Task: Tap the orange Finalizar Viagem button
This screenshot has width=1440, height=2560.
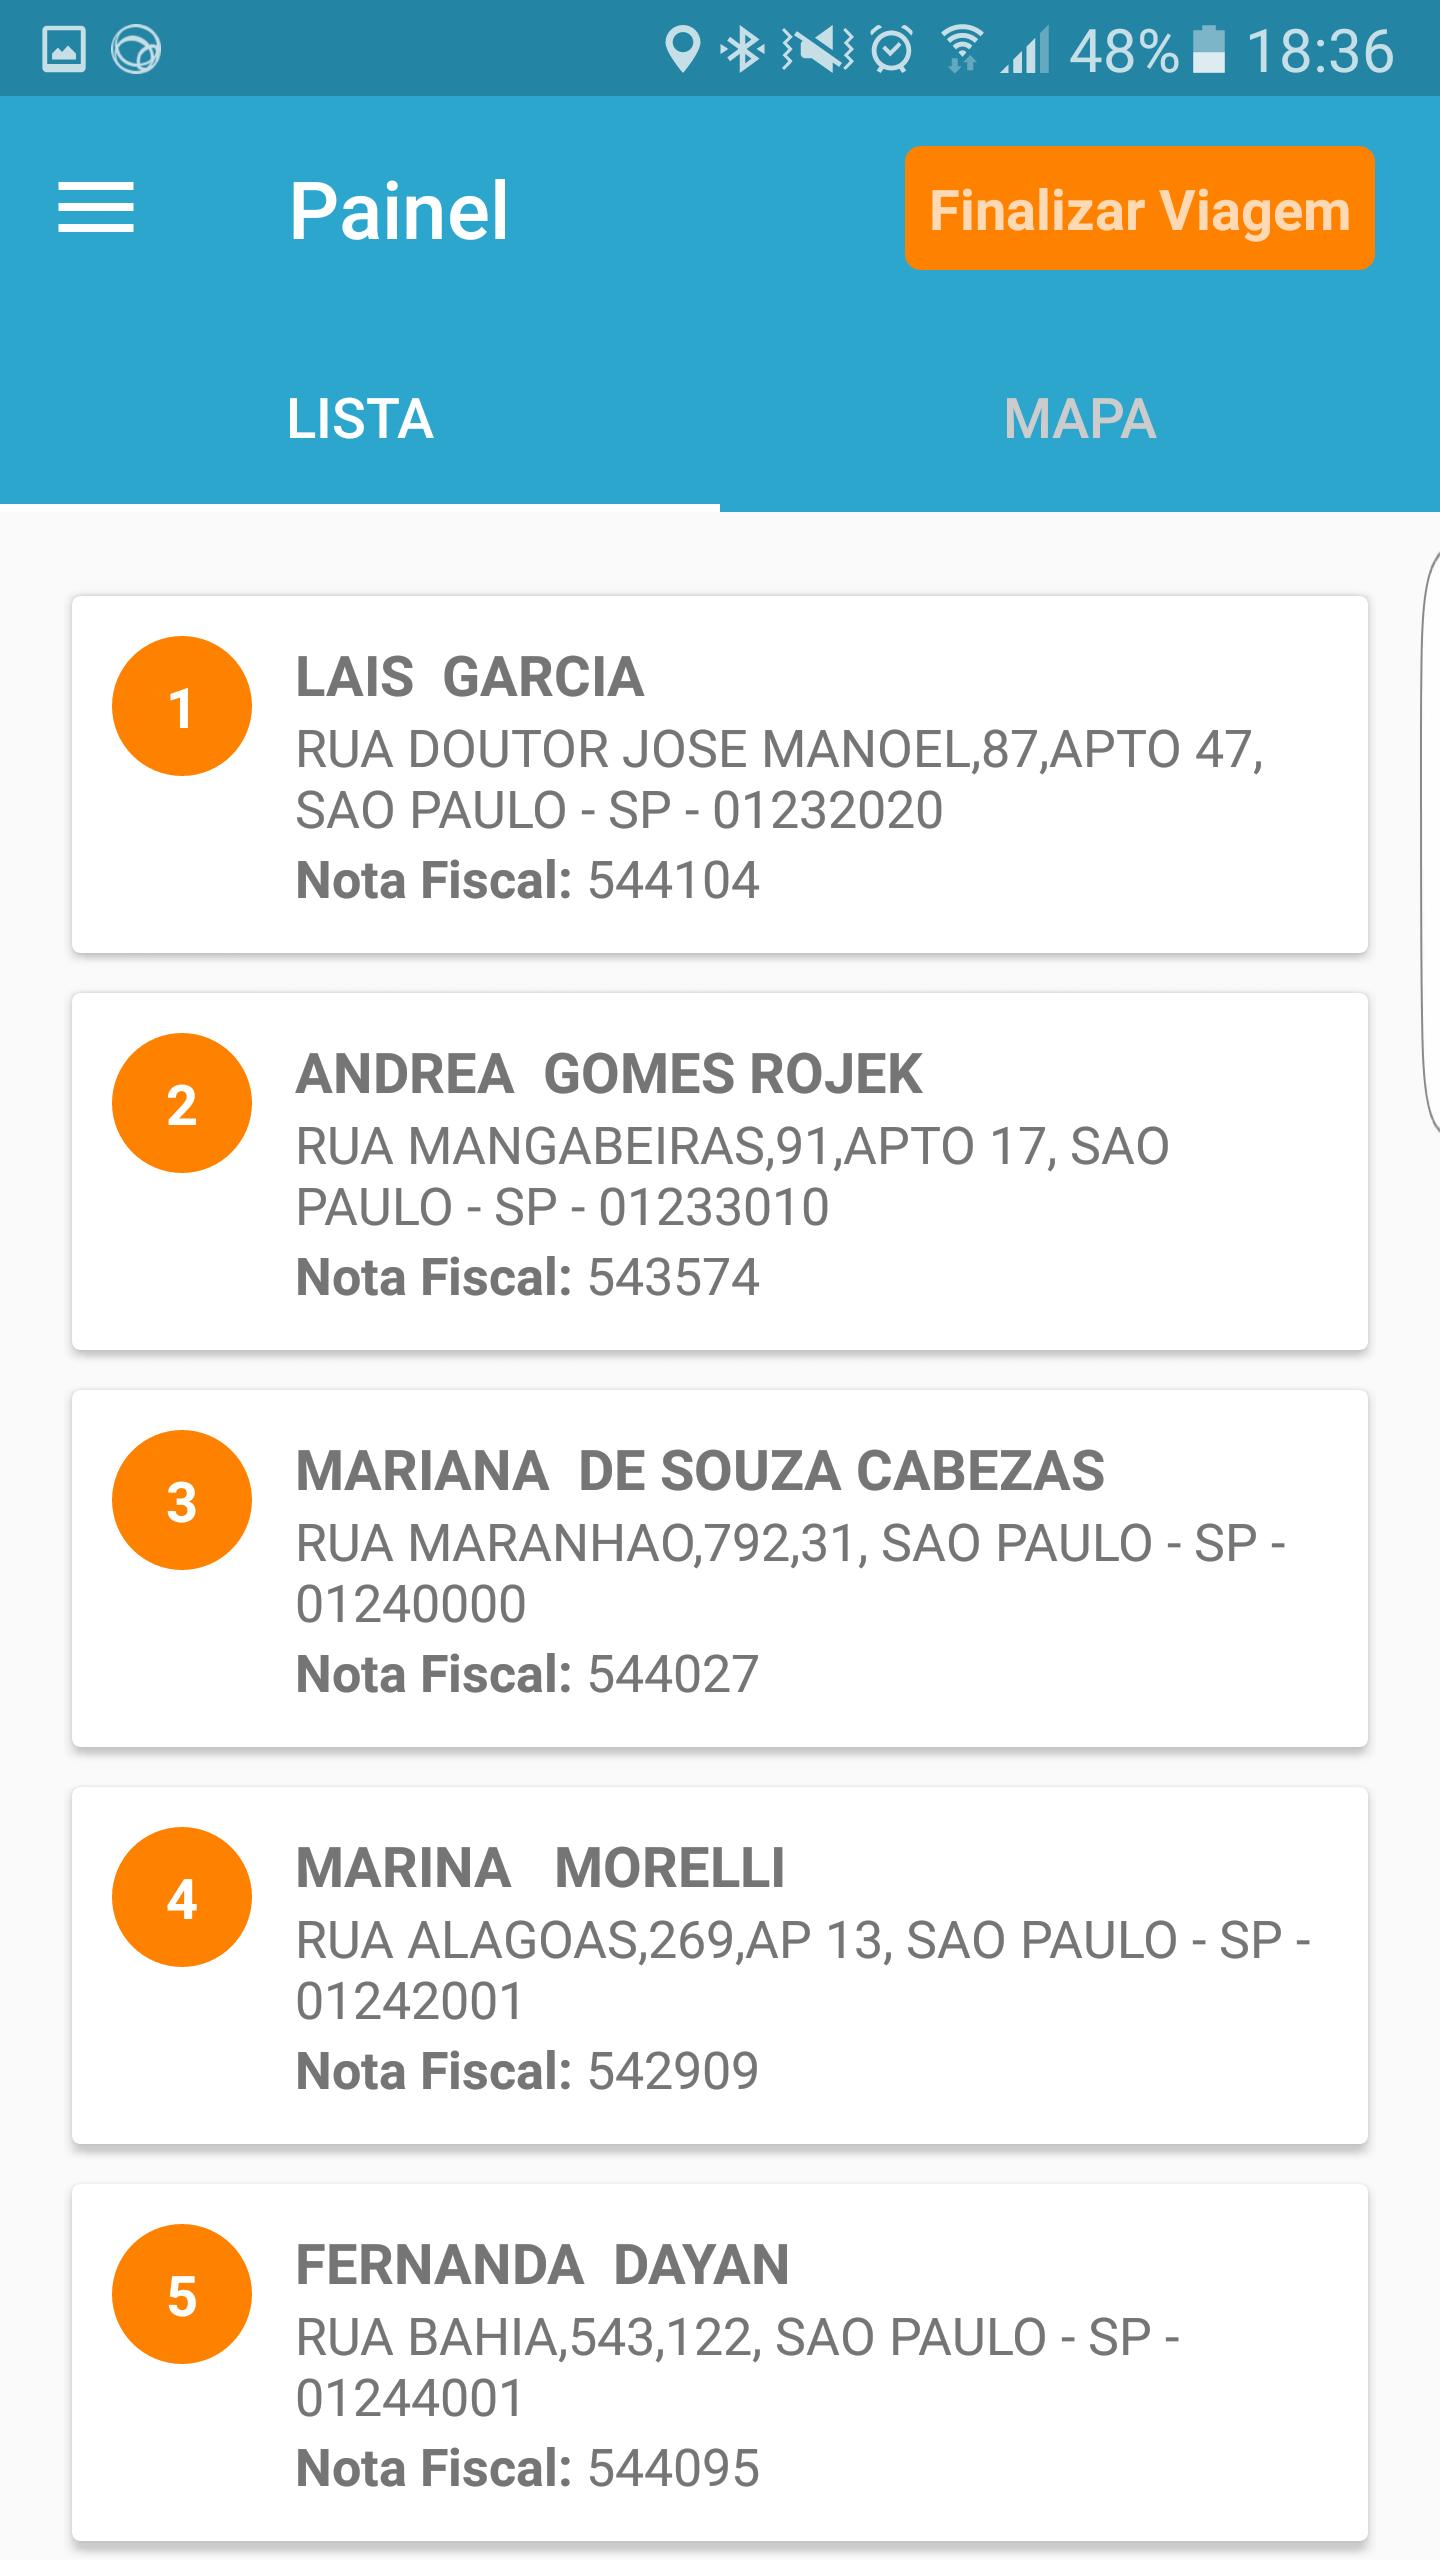Action: 1140,208
